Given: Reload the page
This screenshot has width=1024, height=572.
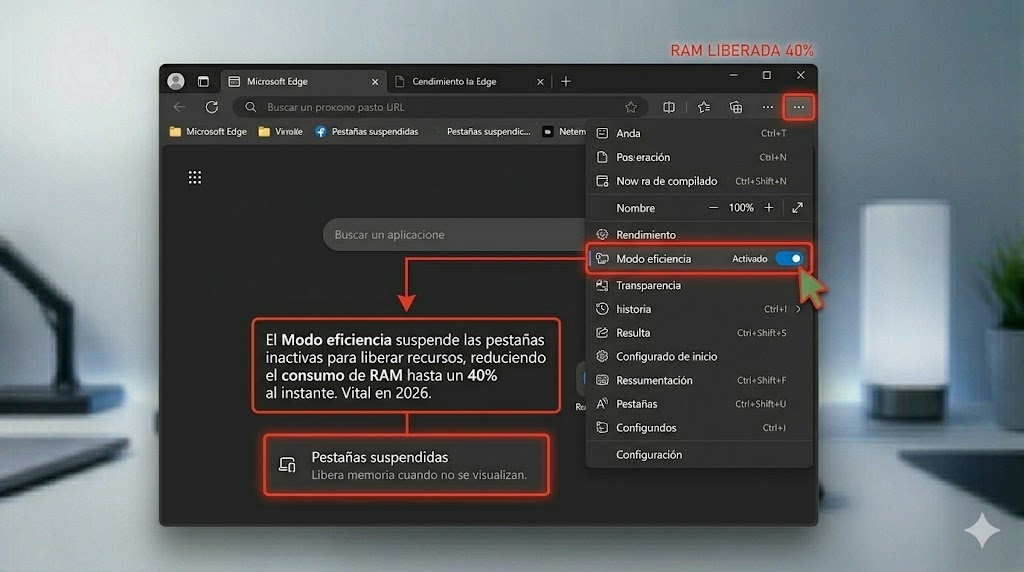Looking at the screenshot, I should tap(212, 107).
